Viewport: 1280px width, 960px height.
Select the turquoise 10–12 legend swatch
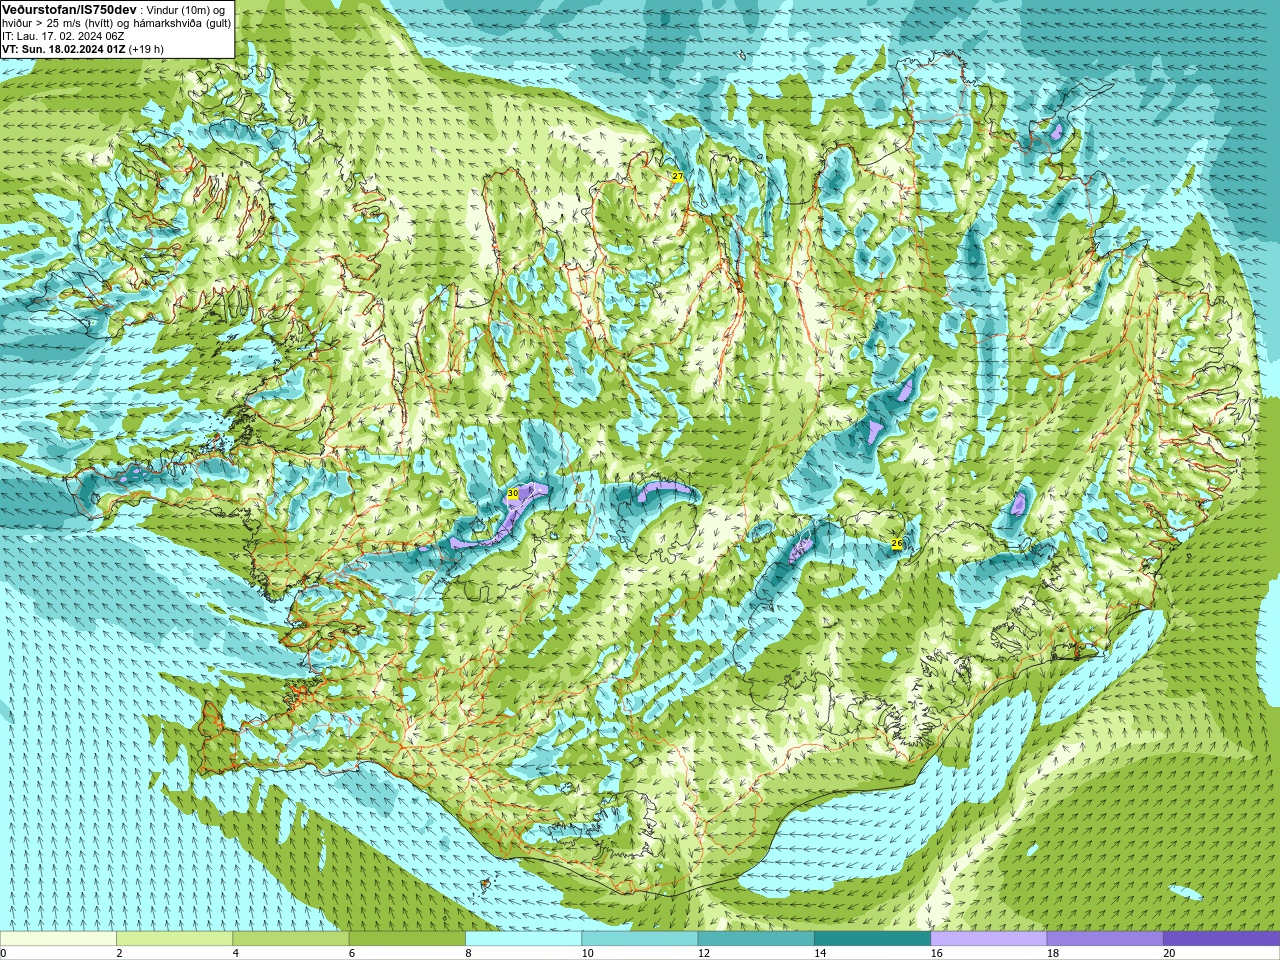639,939
